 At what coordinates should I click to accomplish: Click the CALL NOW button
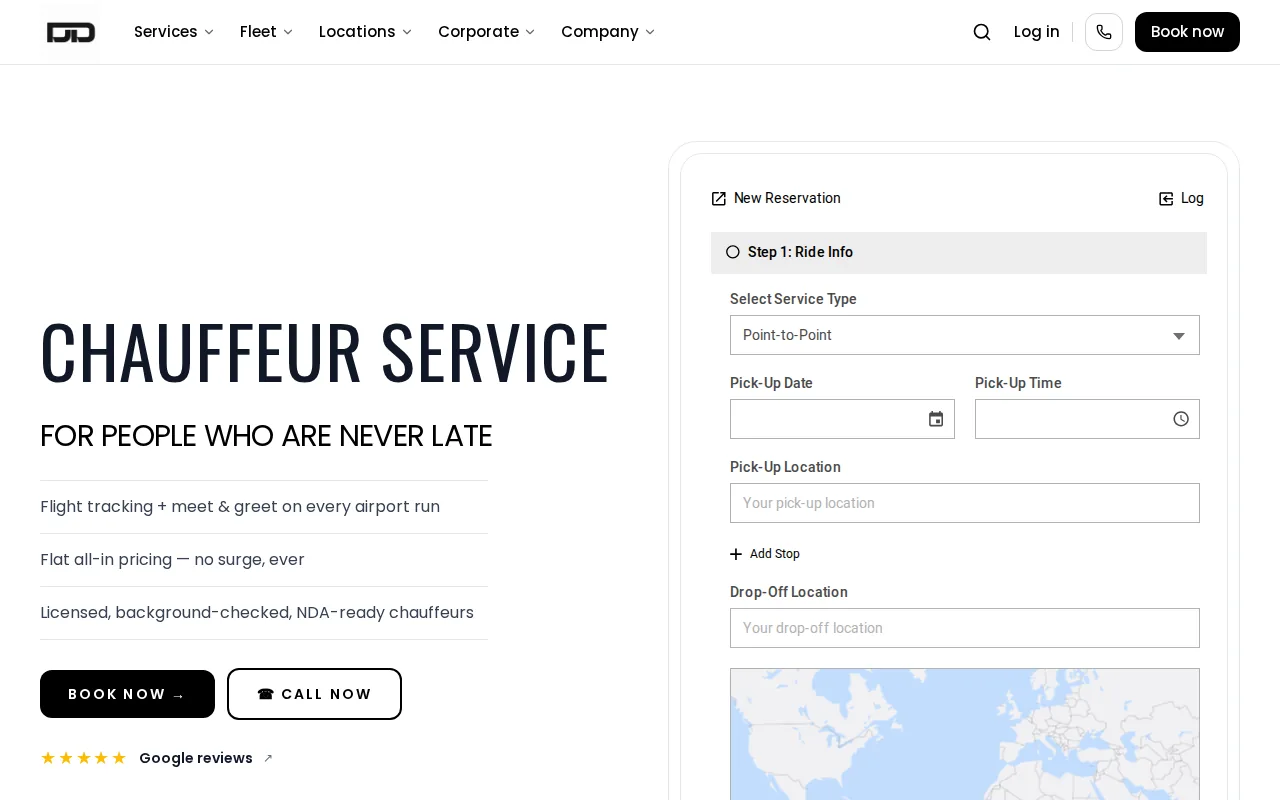[314, 694]
